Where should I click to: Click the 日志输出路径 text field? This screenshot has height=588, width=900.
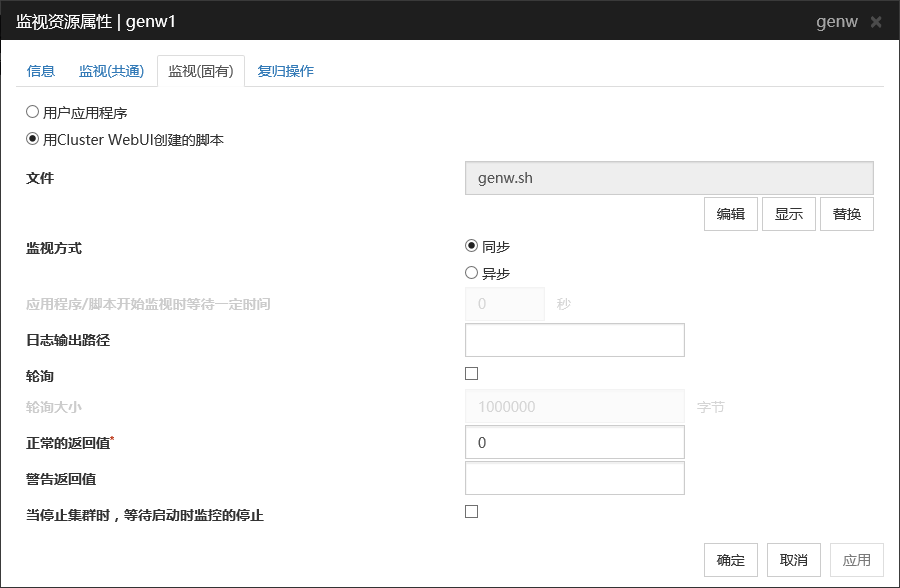pyautogui.click(x=574, y=340)
